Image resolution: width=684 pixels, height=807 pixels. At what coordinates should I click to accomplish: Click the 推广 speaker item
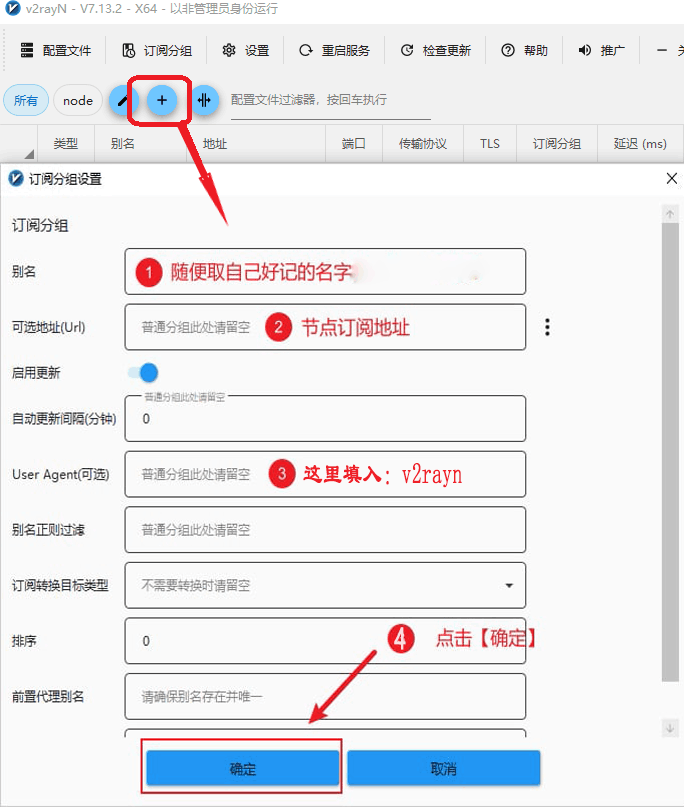601,50
